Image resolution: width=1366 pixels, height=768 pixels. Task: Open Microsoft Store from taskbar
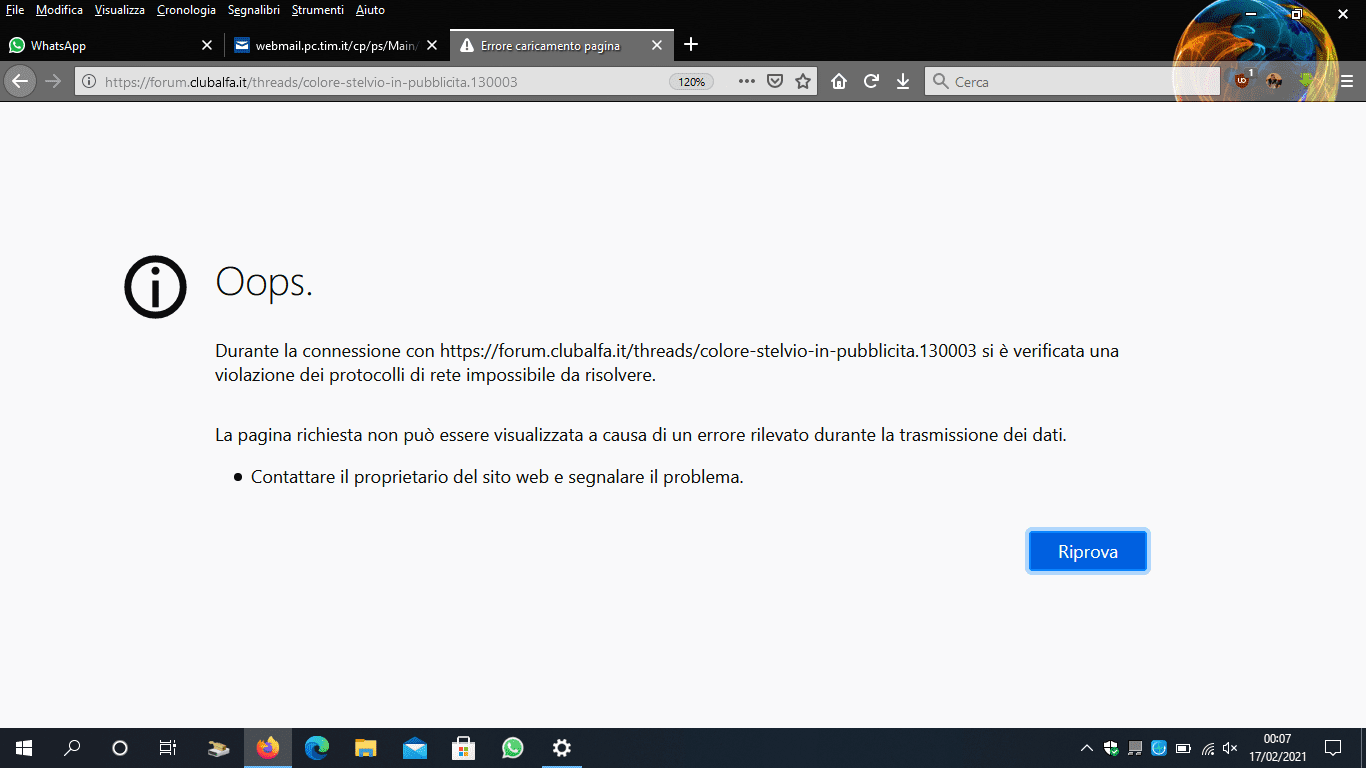coord(464,748)
